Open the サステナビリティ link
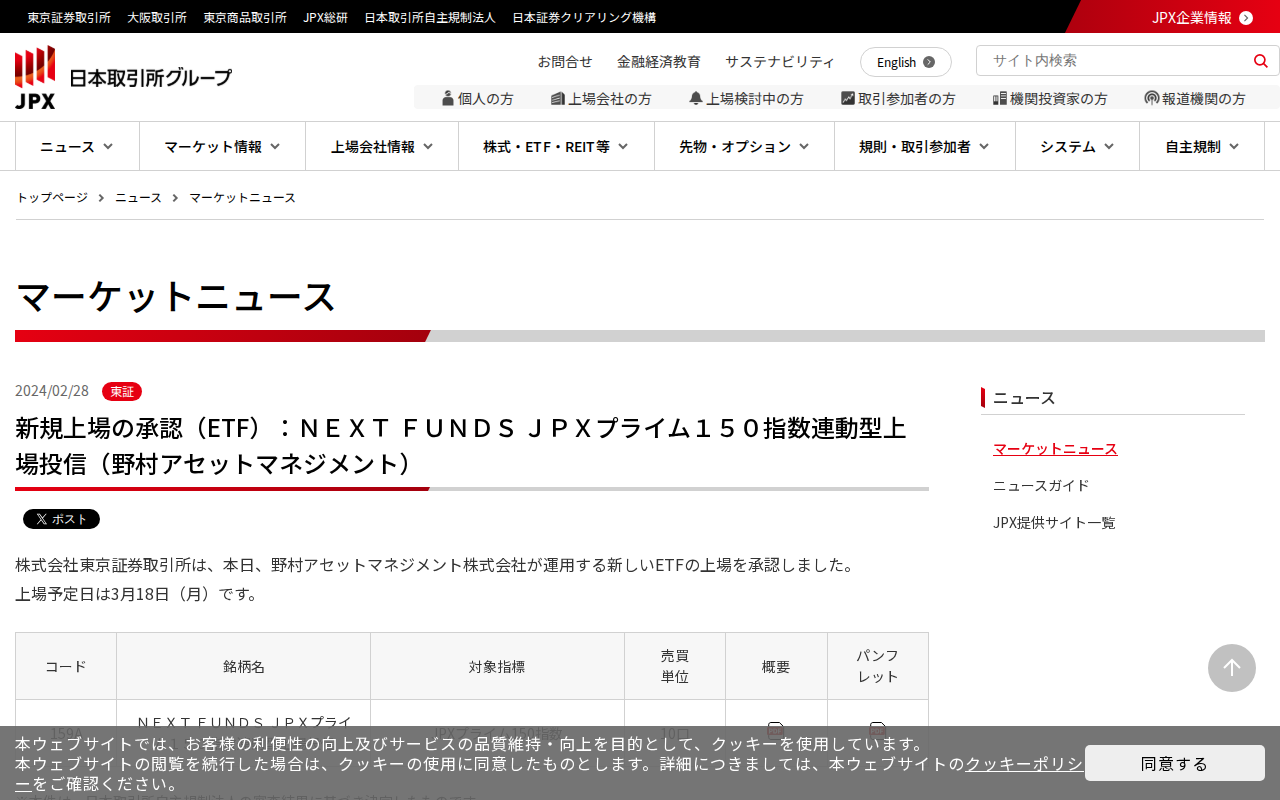The width and height of the screenshot is (1280, 800). coord(780,61)
